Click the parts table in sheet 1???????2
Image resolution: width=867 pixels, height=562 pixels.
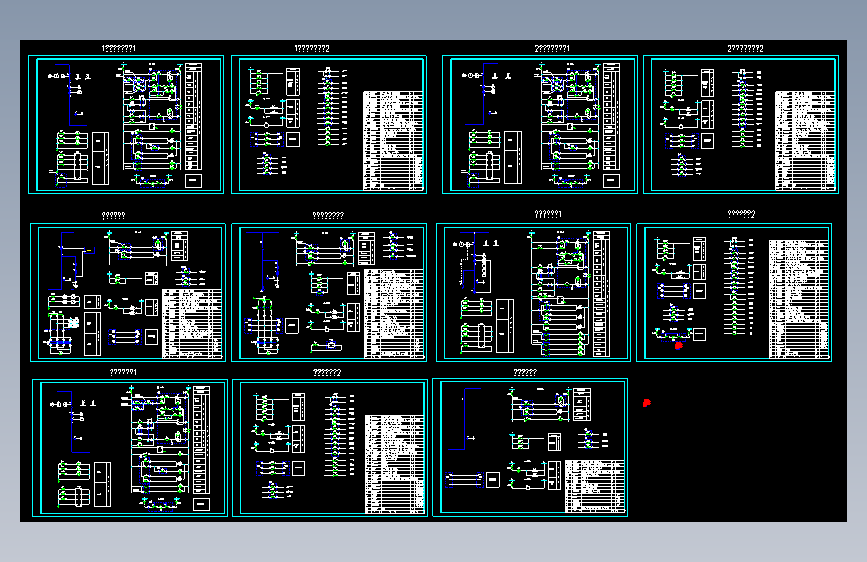pyautogui.click(x=393, y=141)
